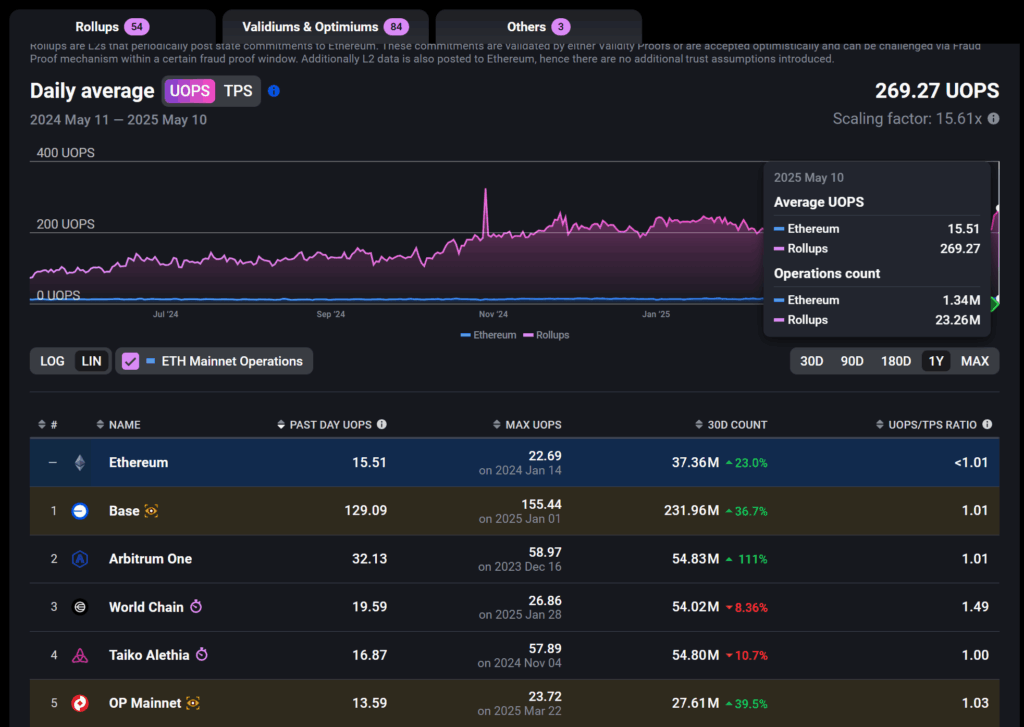1024x727 pixels.
Task: Click the Ethereum diamond logo icon
Action: (x=80, y=462)
